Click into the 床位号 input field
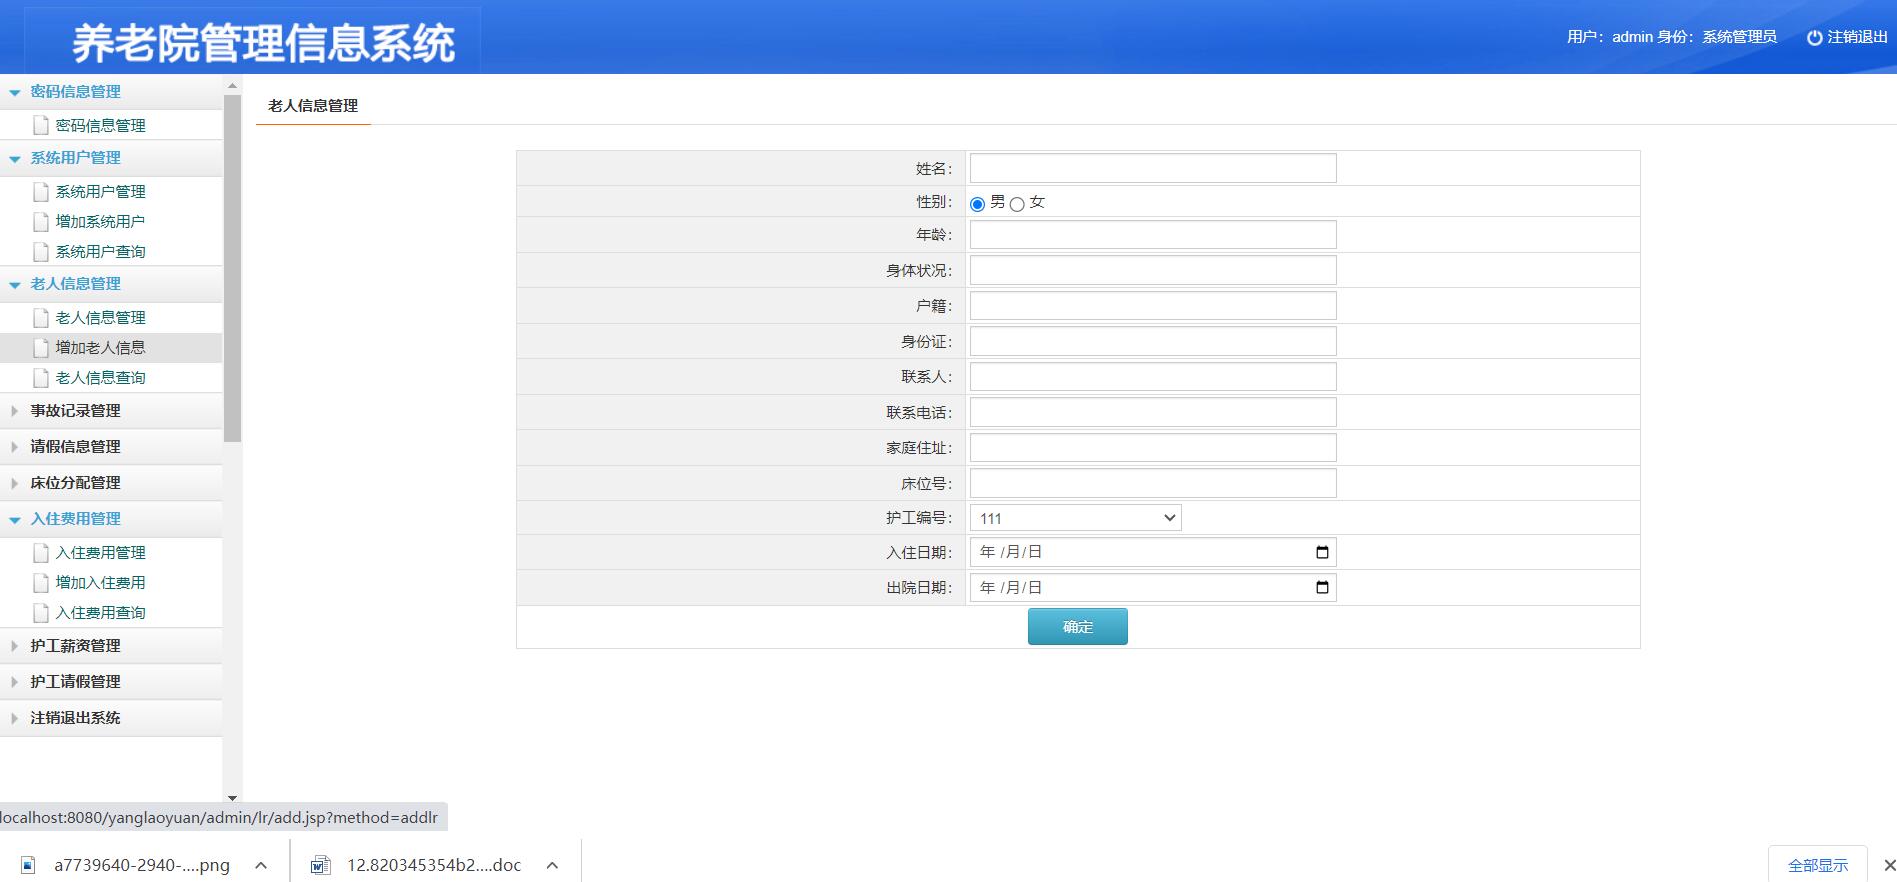This screenshot has height=882, width=1897. tap(1153, 483)
